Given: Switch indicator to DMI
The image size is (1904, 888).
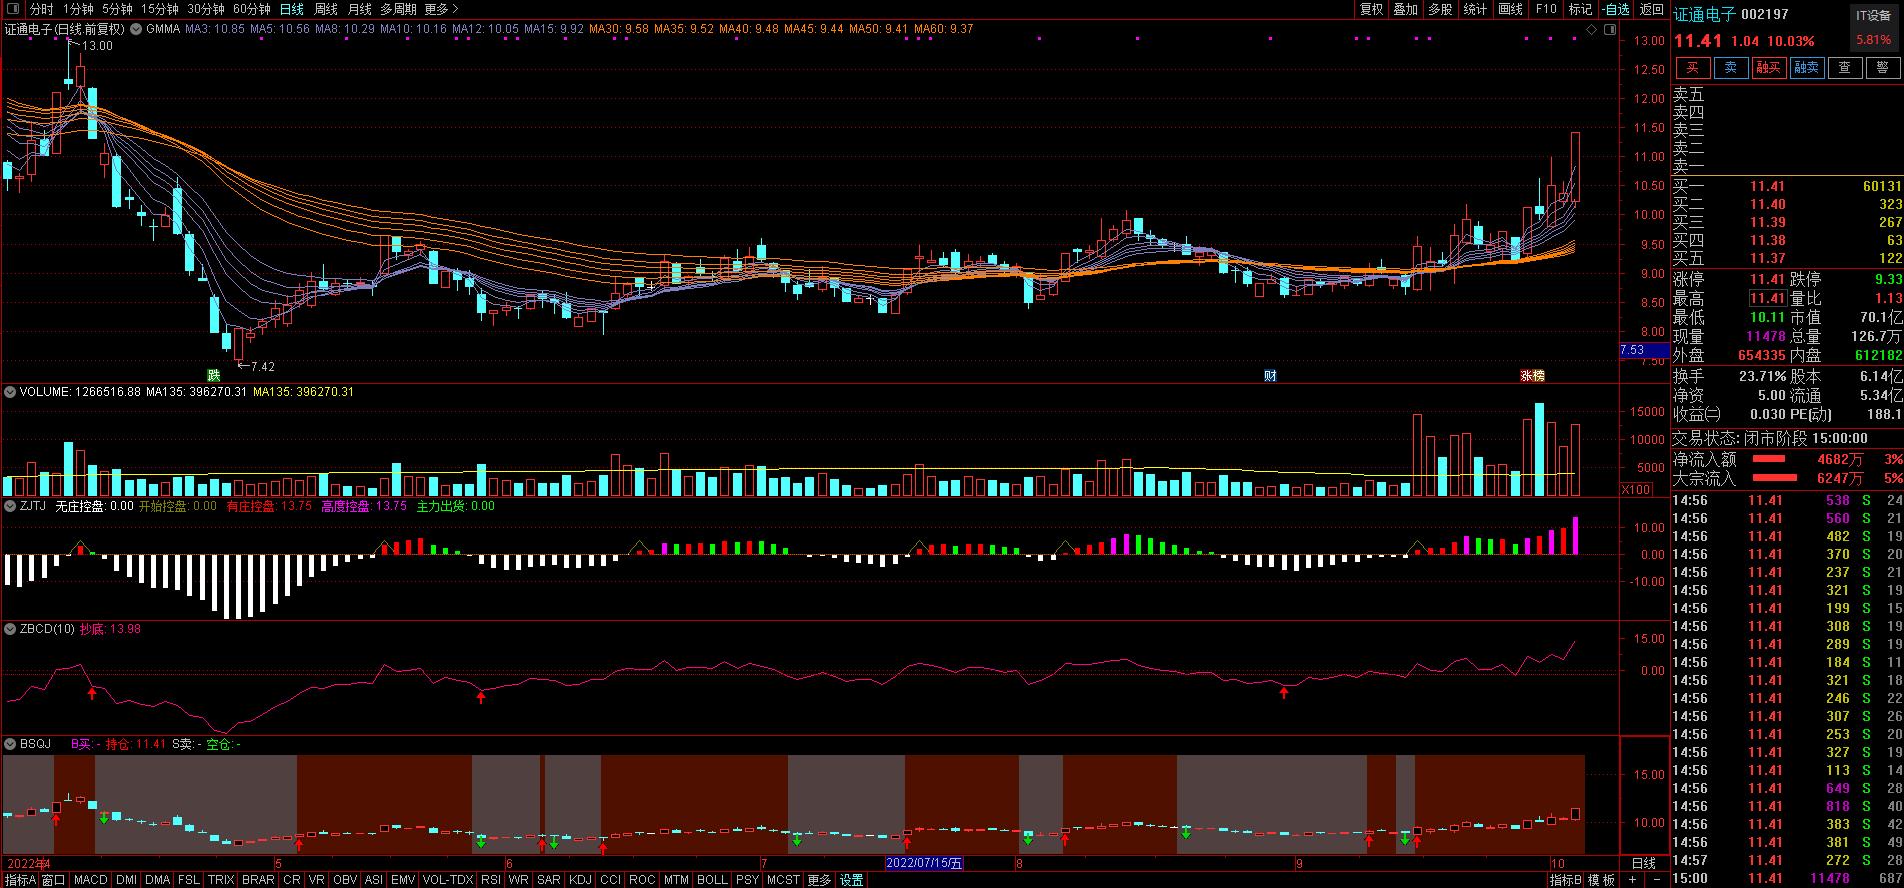Looking at the screenshot, I should click(126, 880).
